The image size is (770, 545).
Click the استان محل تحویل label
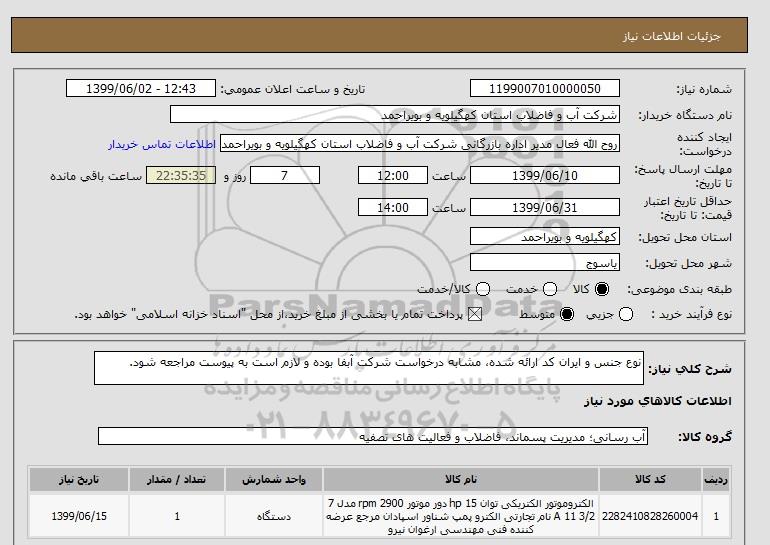click(685, 238)
